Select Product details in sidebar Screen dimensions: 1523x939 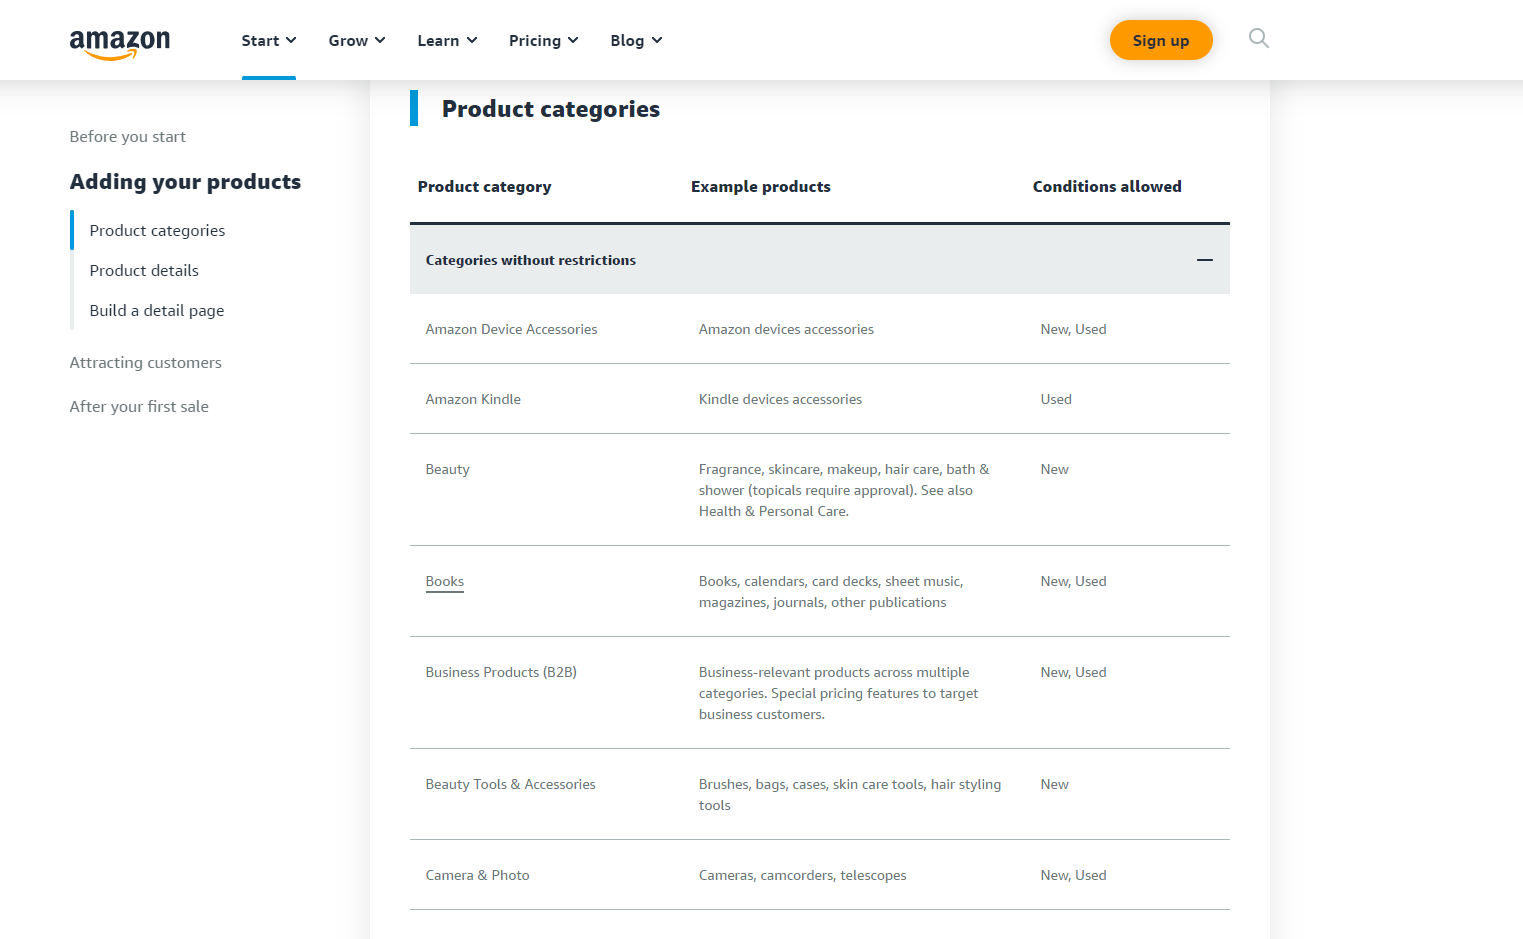pyautogui.click(x=144, y=271)
